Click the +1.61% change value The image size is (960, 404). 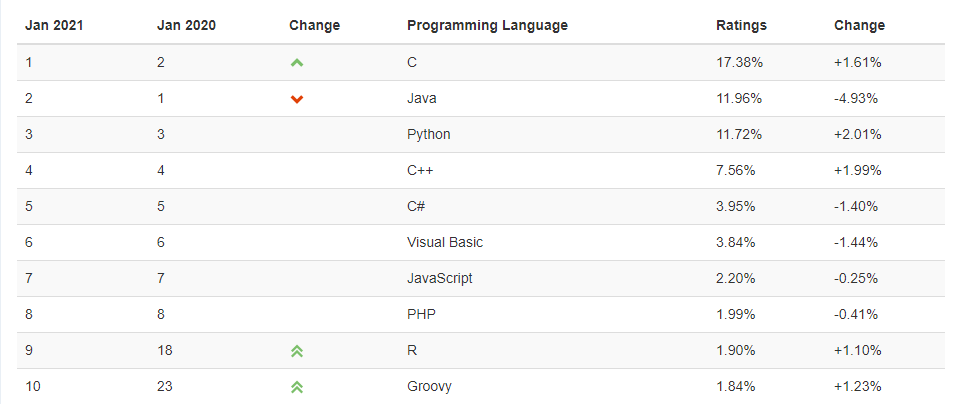tap(858, 62)
